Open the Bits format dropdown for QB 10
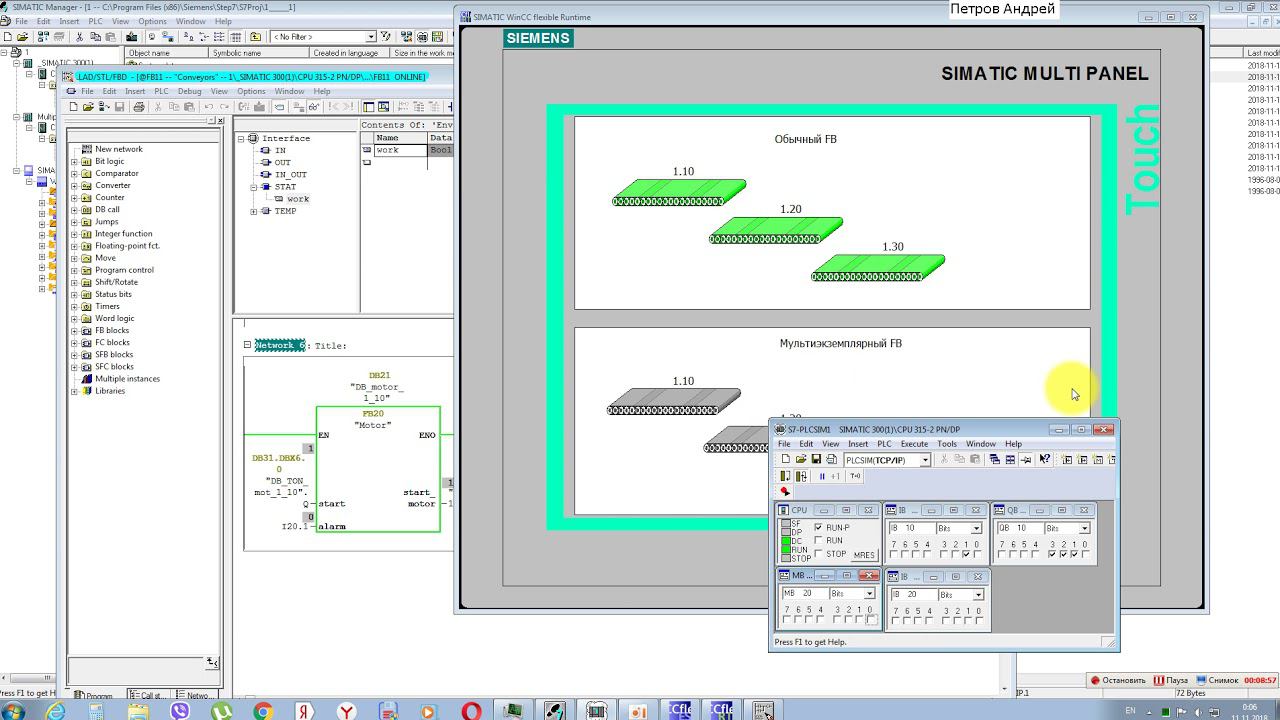The height and width of the screenshot is (720, 1280). (x=1084, y=528)
